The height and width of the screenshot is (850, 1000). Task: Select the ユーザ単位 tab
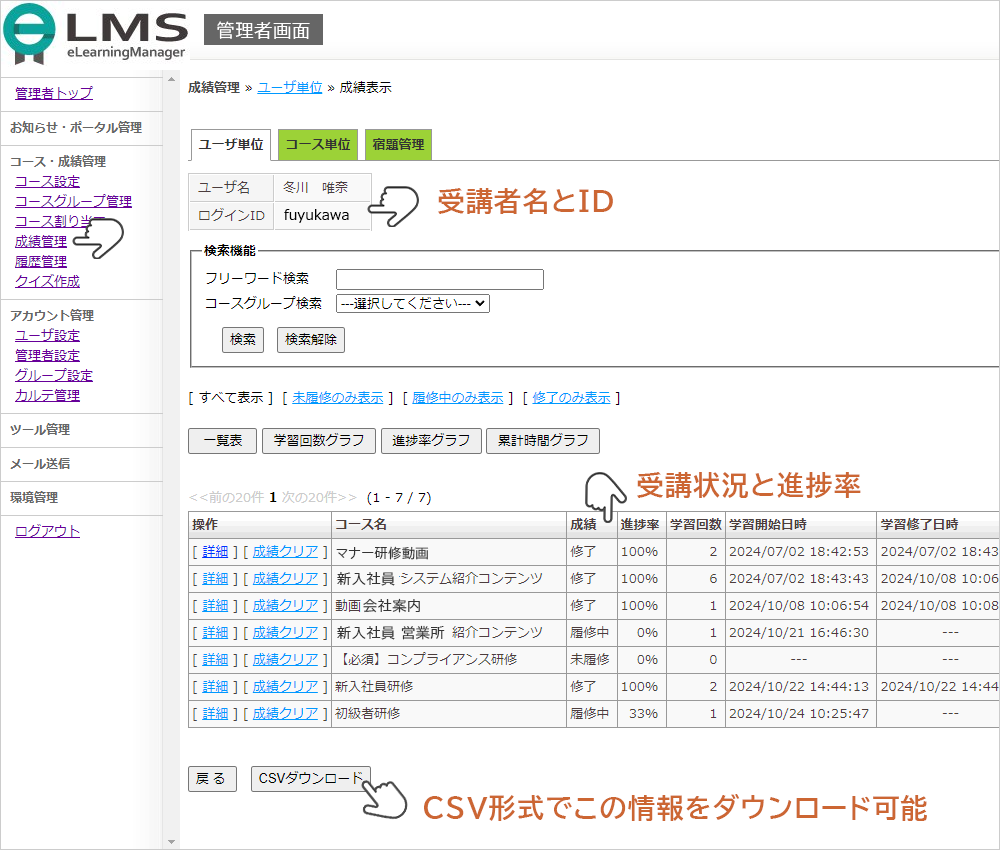click(x=231, y=145)
